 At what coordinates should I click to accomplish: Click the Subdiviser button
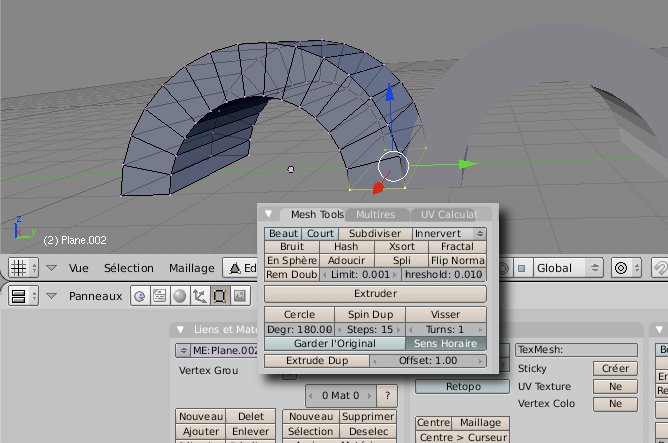[375, 233]
